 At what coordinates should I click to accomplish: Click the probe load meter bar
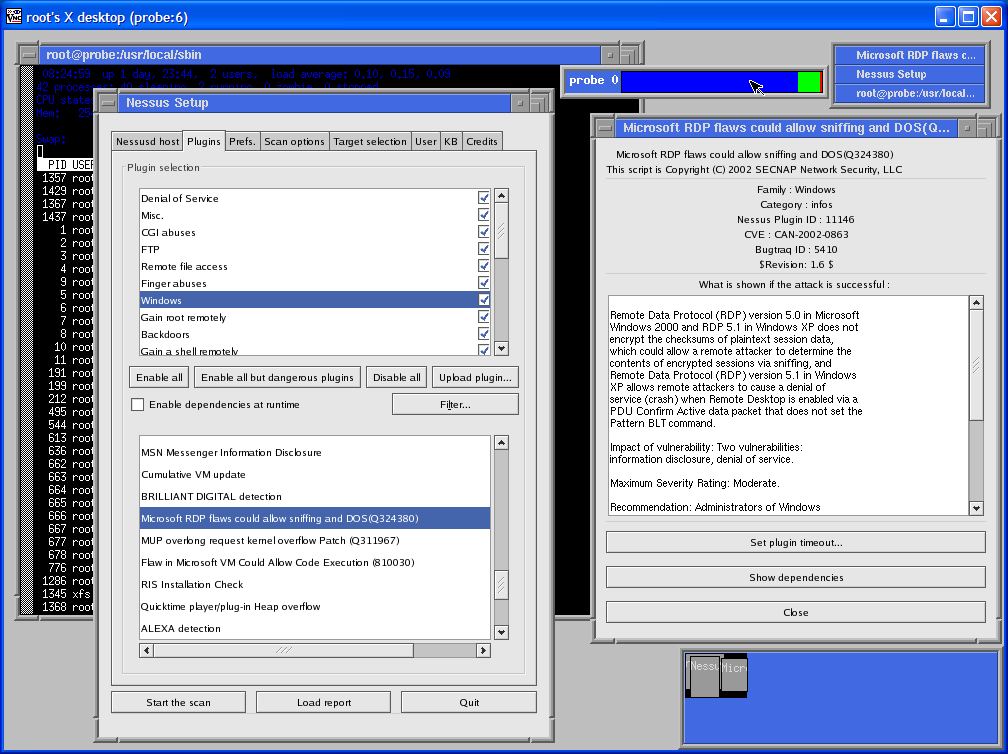point(721,82)
